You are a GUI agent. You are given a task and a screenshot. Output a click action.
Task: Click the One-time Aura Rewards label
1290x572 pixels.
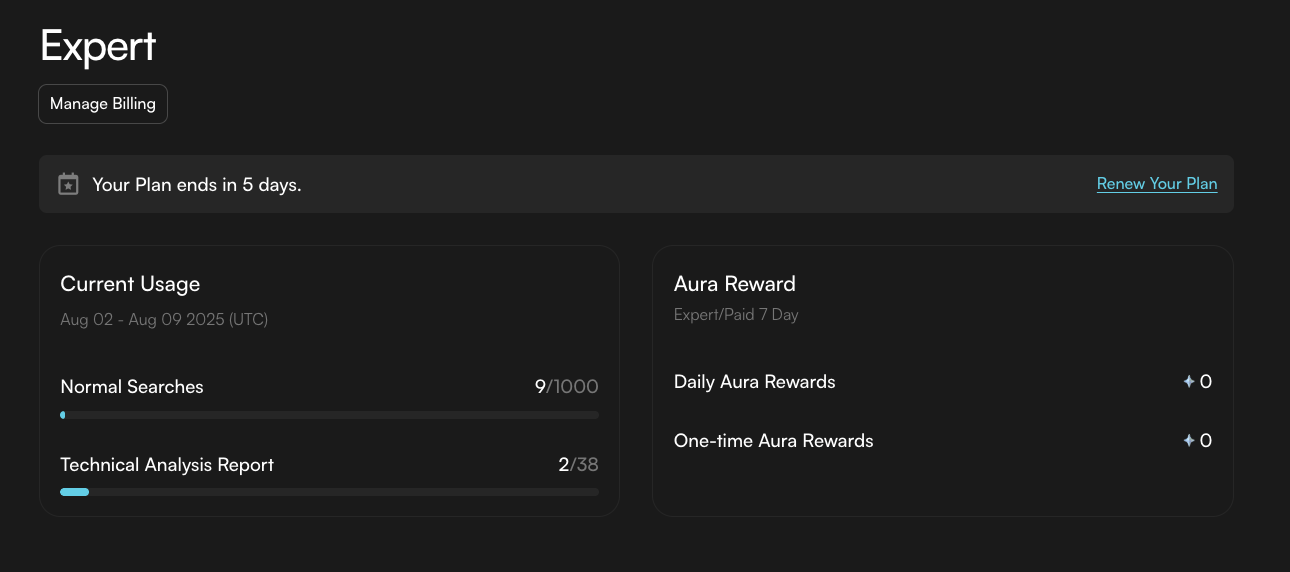point(774,441)
